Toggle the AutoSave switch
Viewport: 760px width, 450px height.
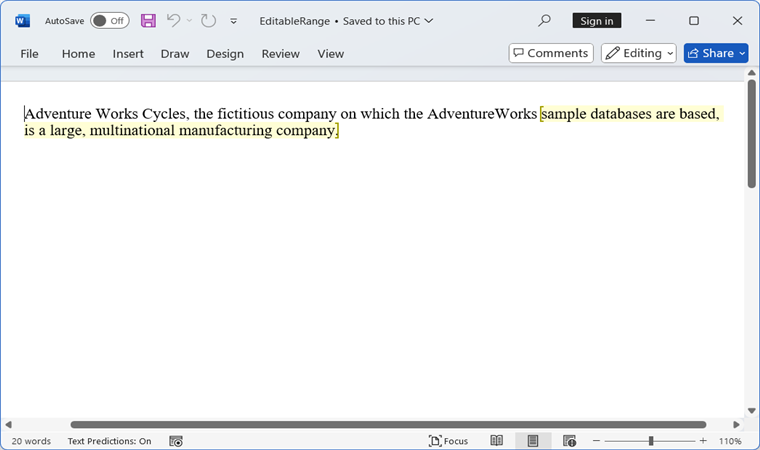point(110,21)
